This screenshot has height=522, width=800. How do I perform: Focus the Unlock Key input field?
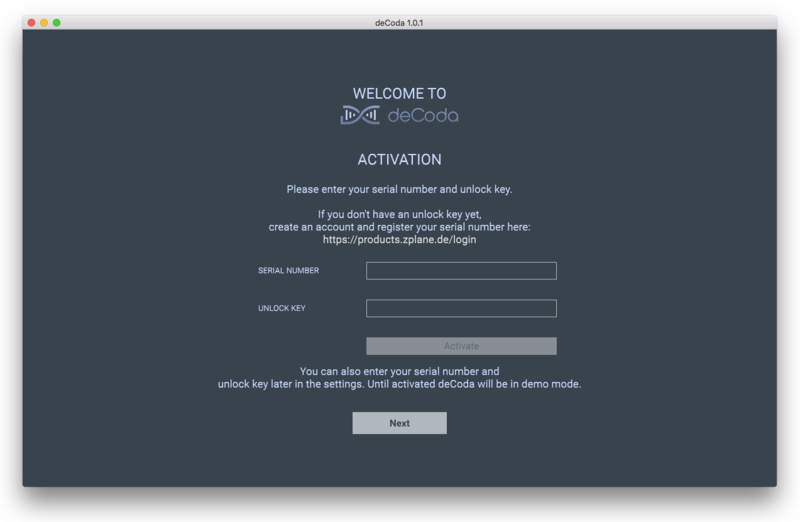pyautogui.click(x=461, y=308)
